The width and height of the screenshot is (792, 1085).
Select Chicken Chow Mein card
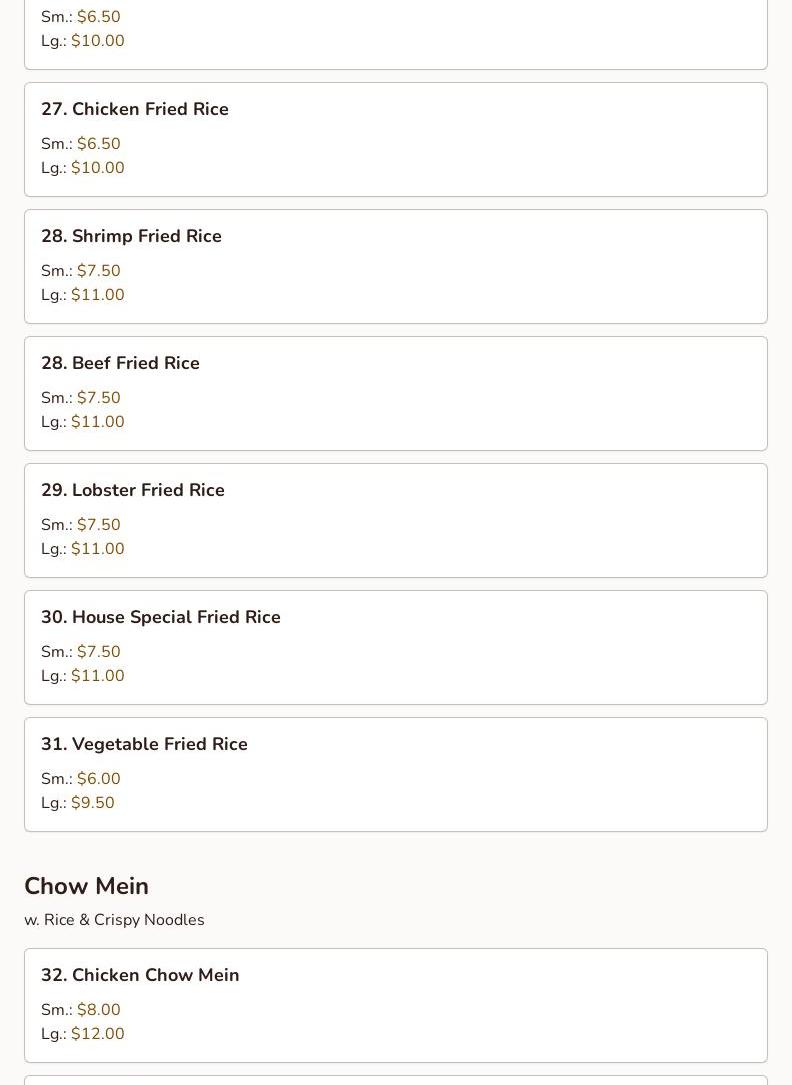(396, 1005)
